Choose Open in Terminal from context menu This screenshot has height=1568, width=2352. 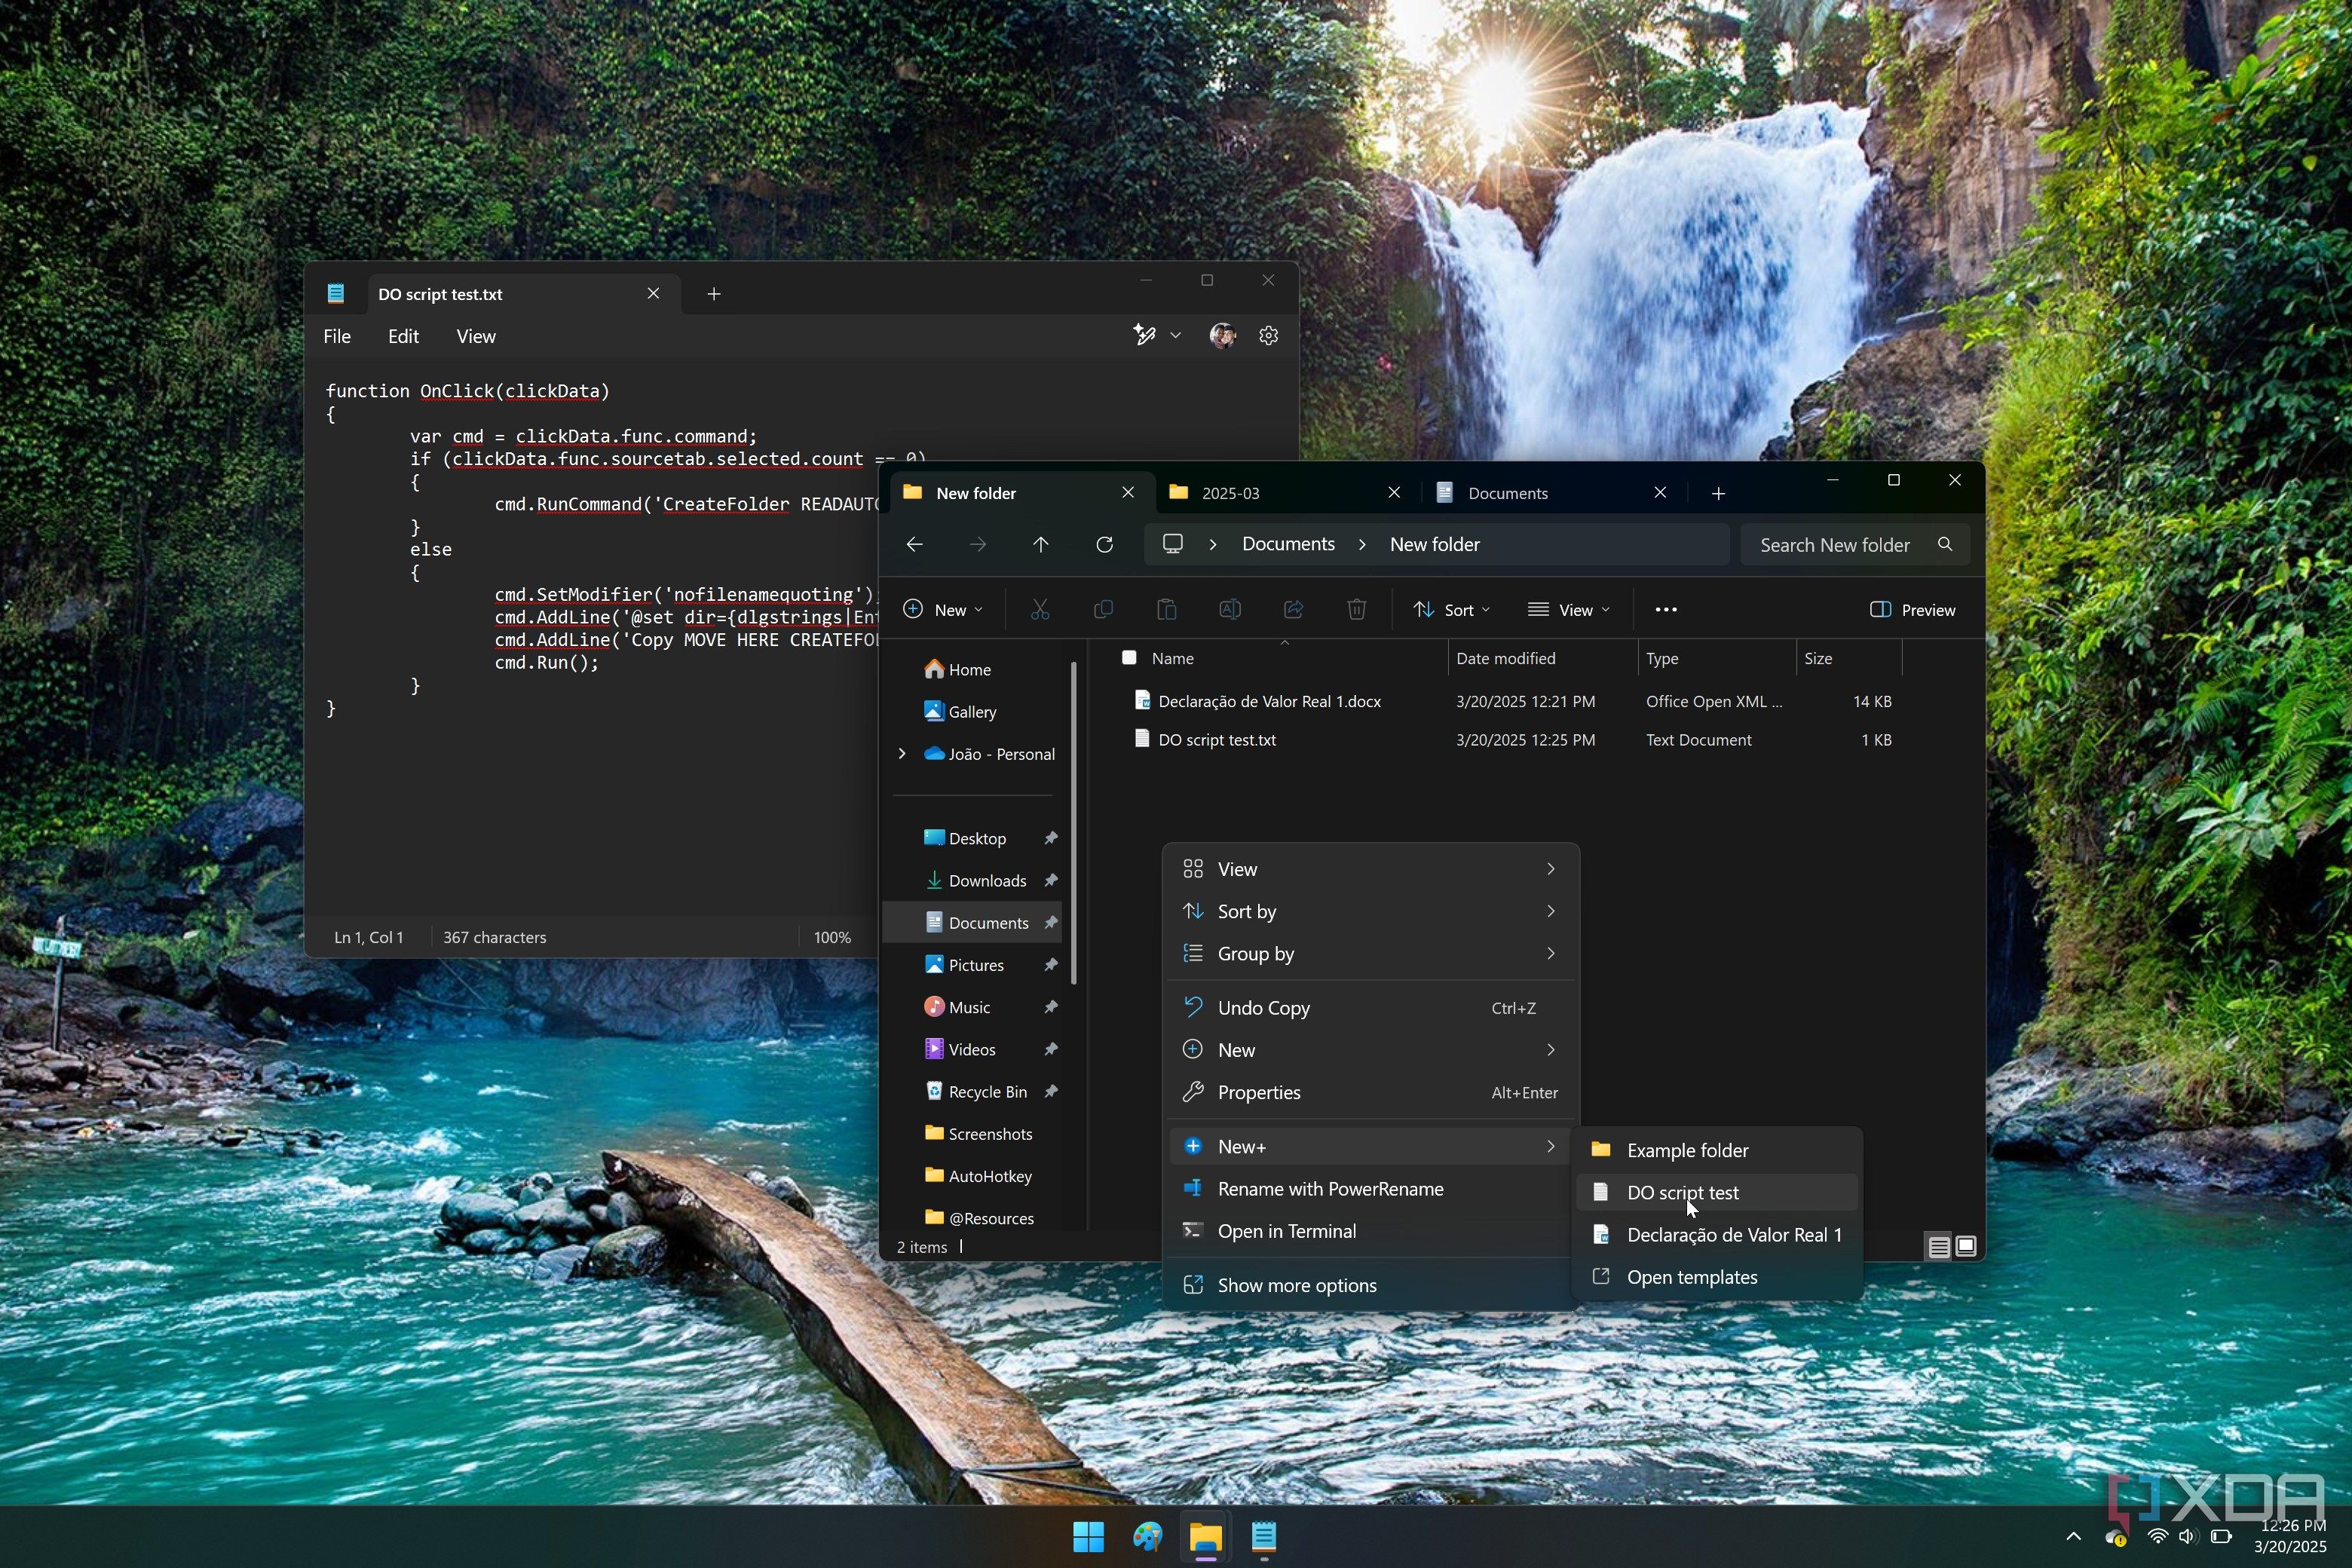click(1370, 1231)
